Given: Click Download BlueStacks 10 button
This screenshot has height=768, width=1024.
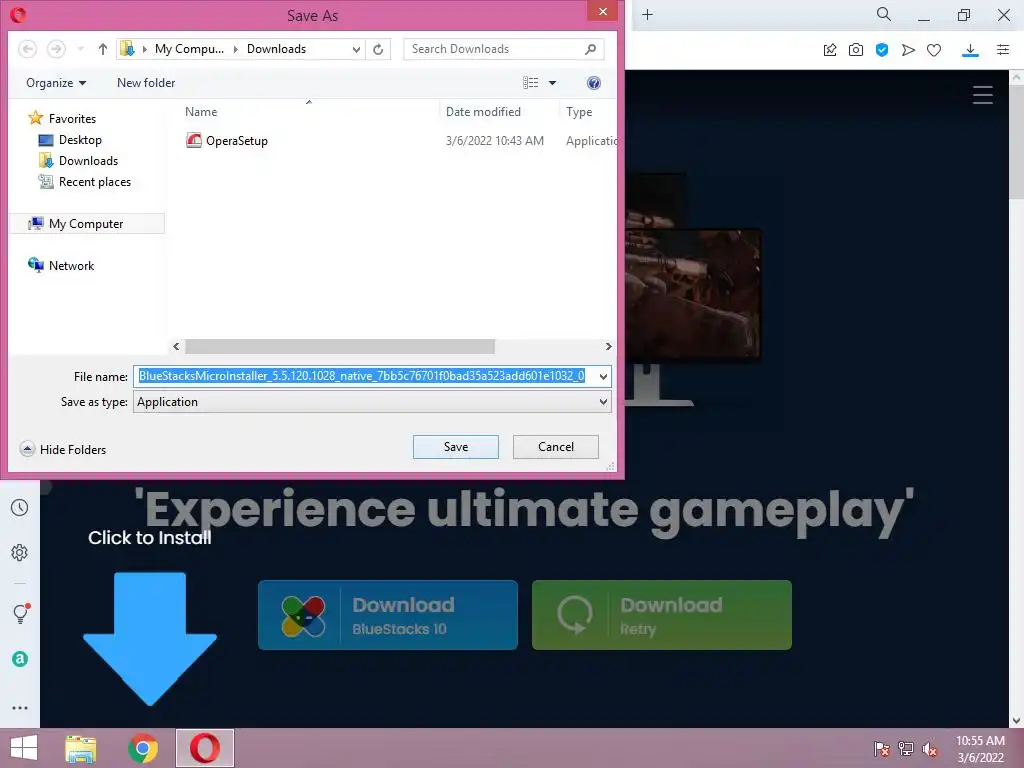Looking at the screenshot, I should point(388,615).
